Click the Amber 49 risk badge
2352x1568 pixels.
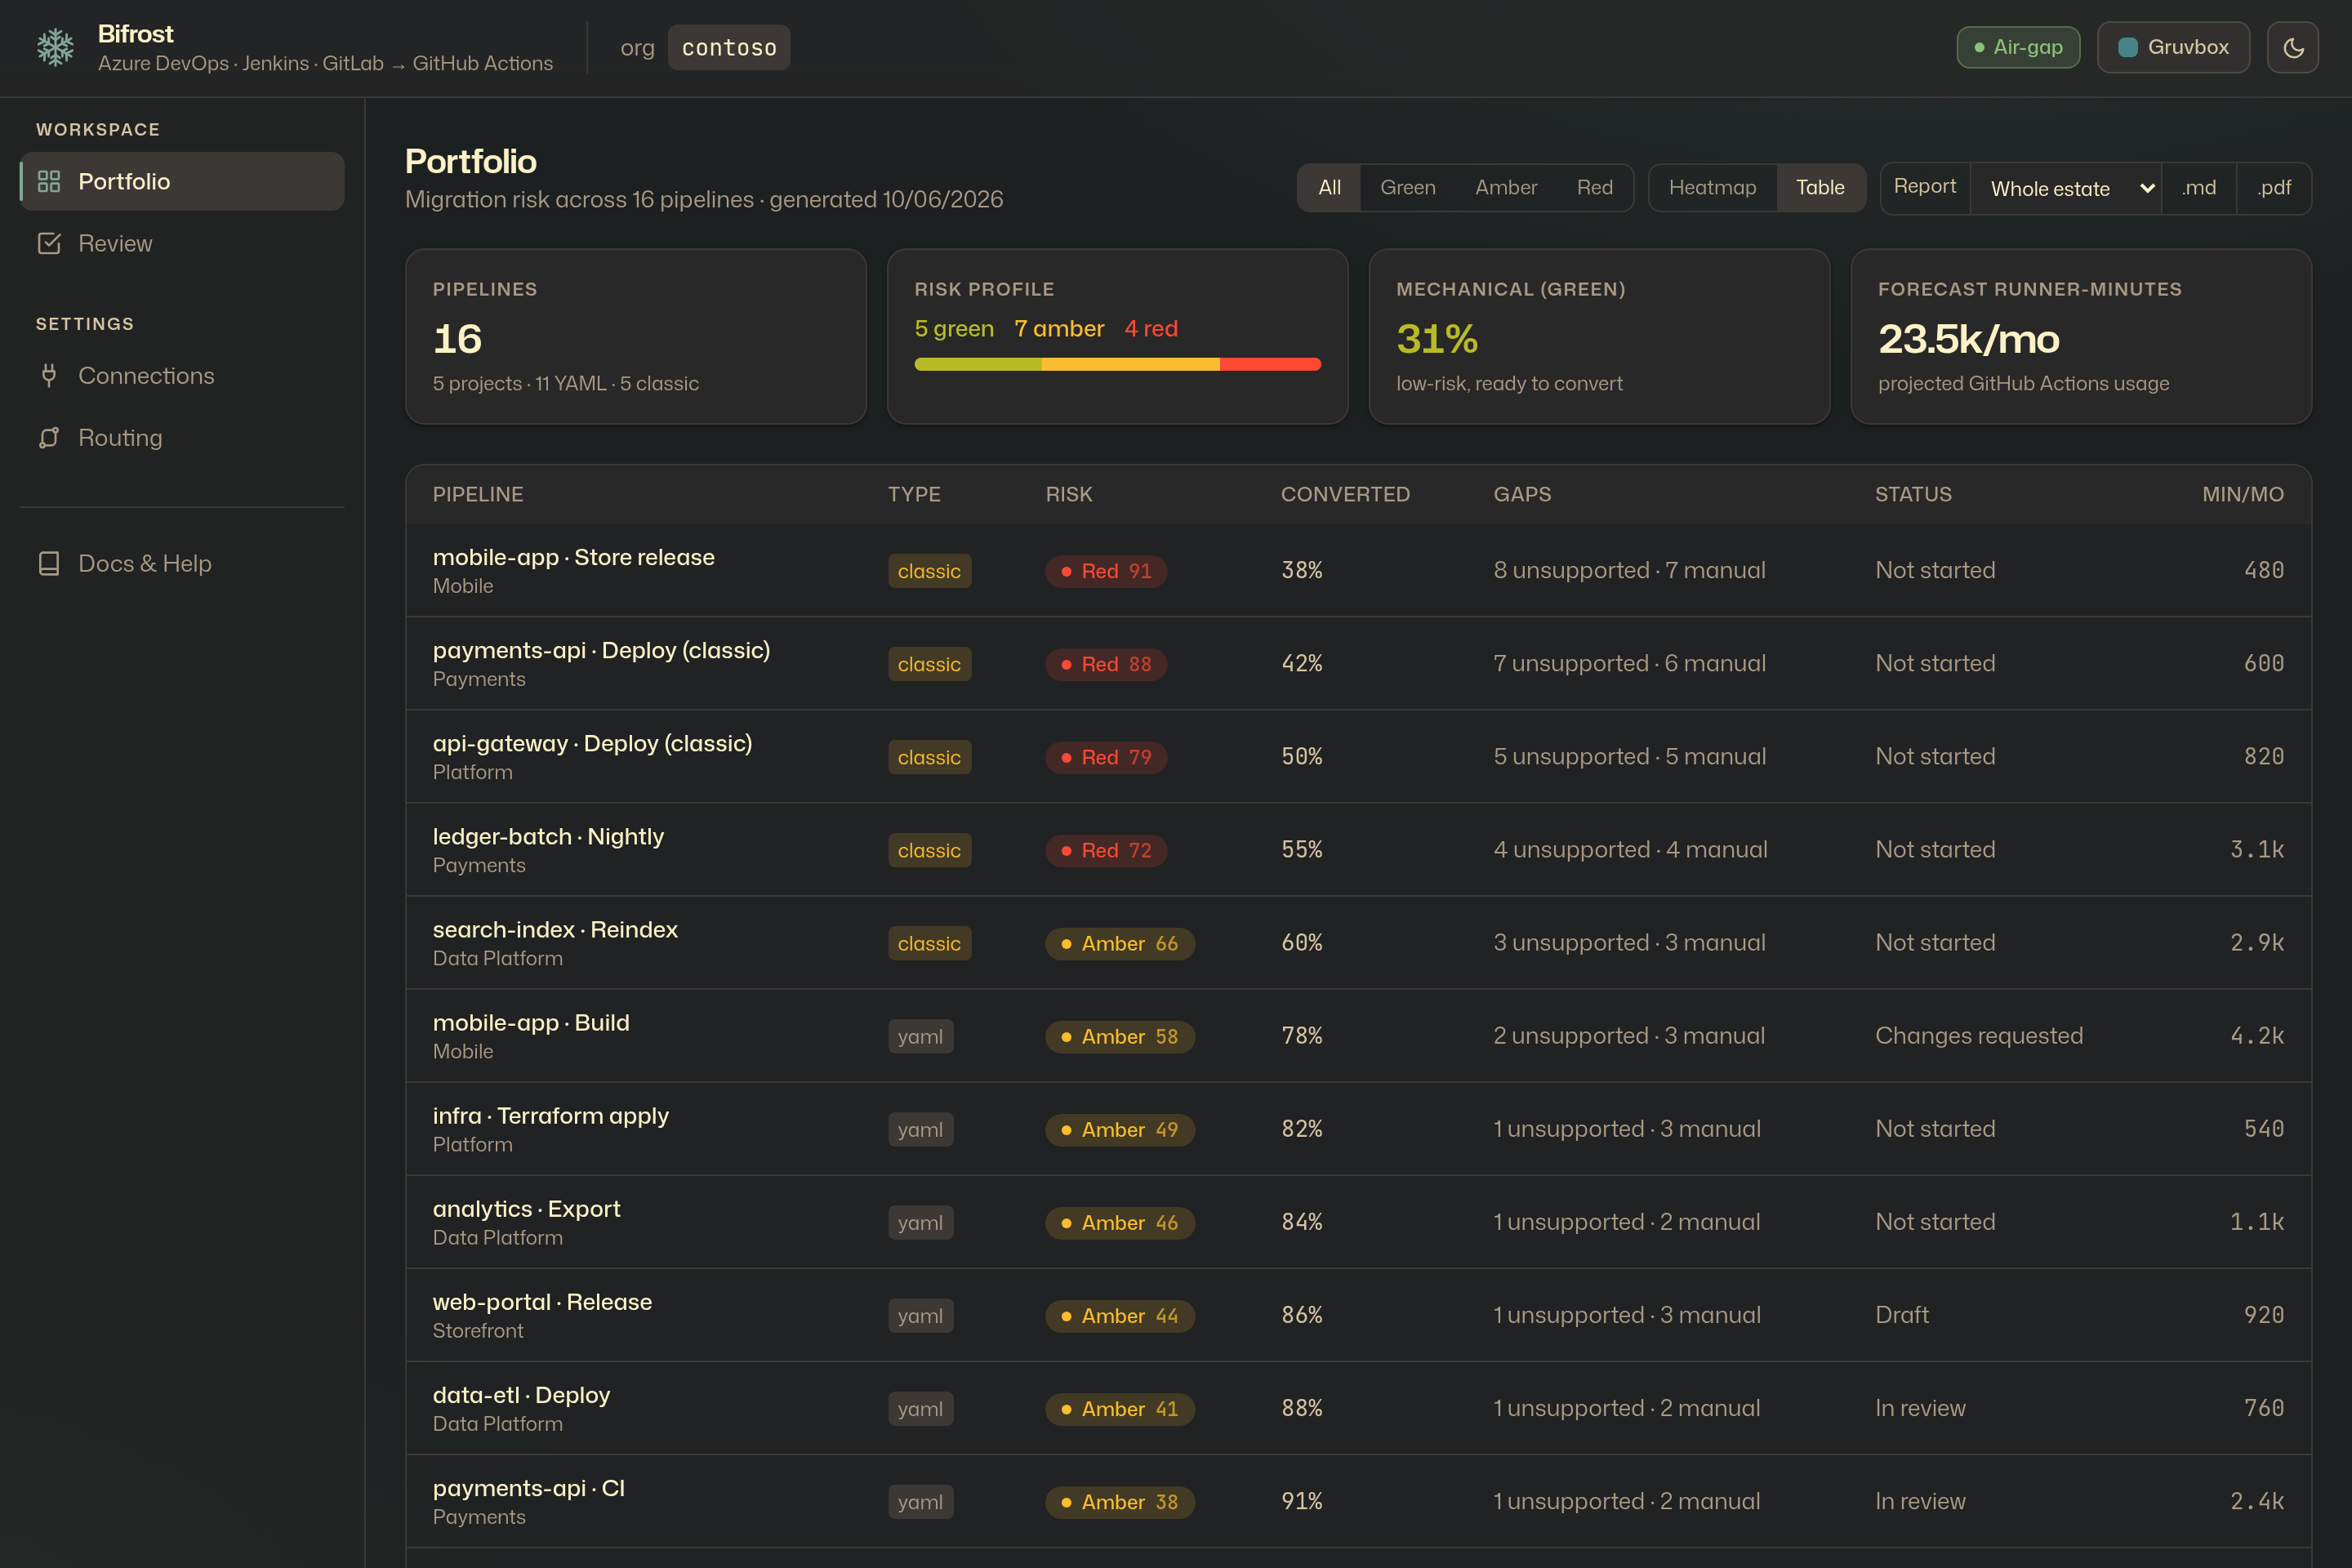pos(1120,1129)
